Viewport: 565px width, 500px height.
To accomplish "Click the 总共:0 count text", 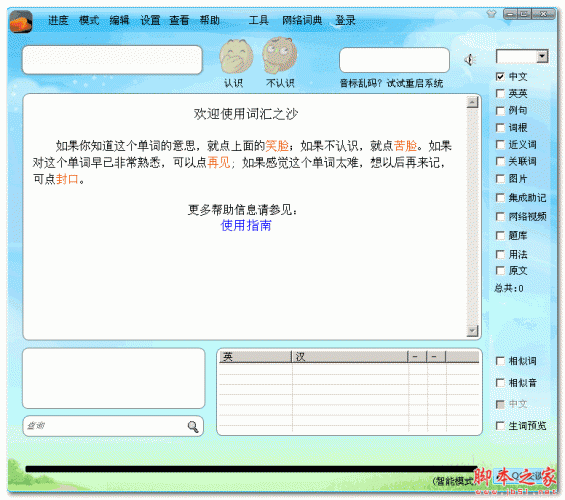I will tap(509, 288).
